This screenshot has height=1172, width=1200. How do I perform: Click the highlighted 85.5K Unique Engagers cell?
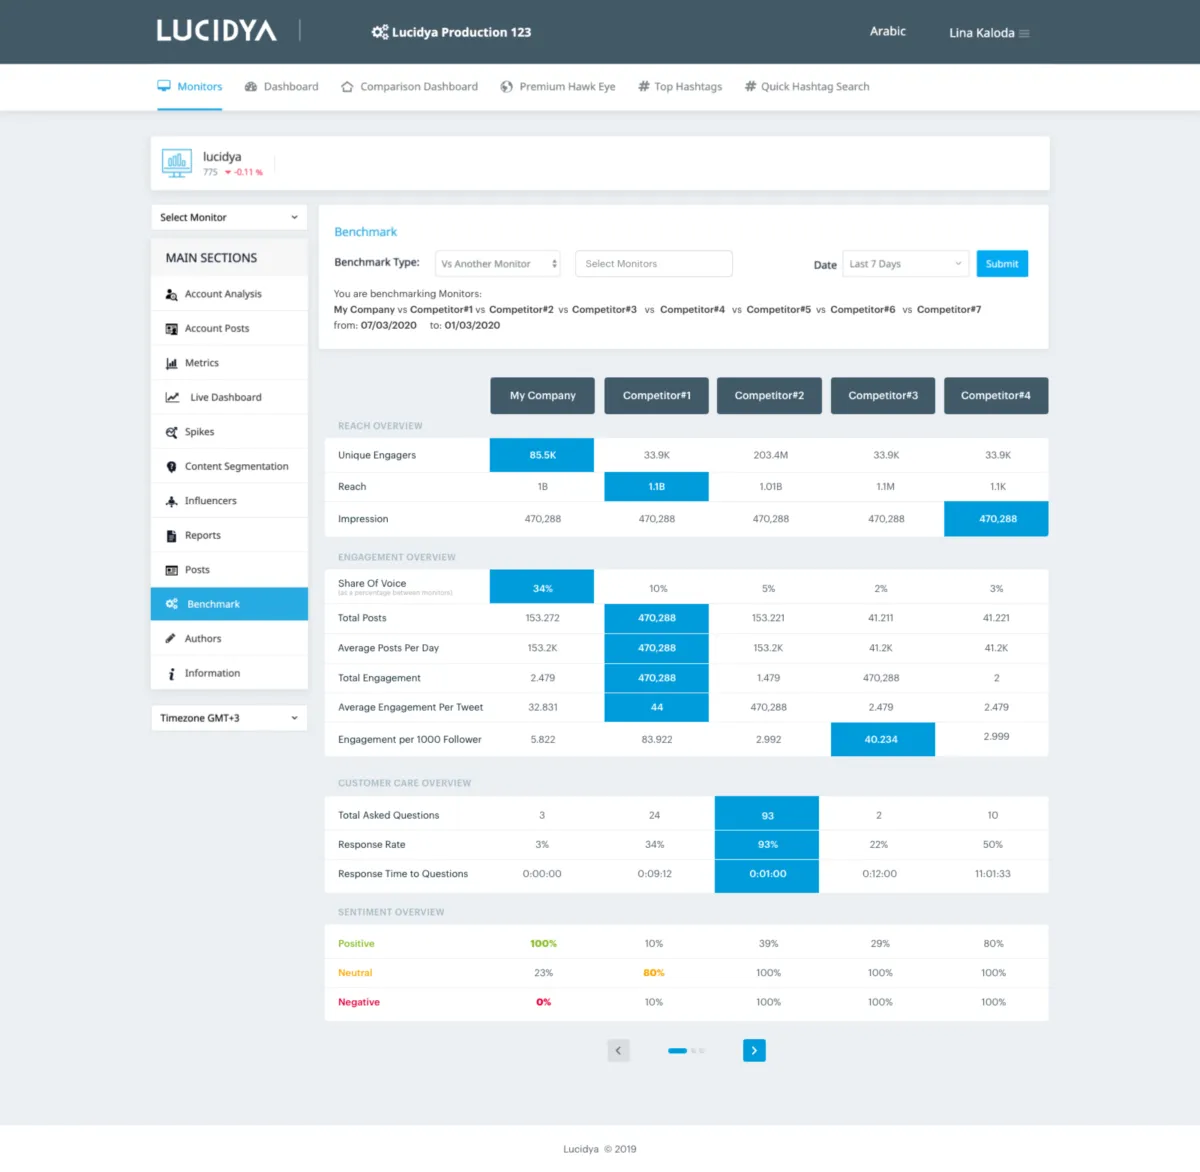tap(542, 455)
